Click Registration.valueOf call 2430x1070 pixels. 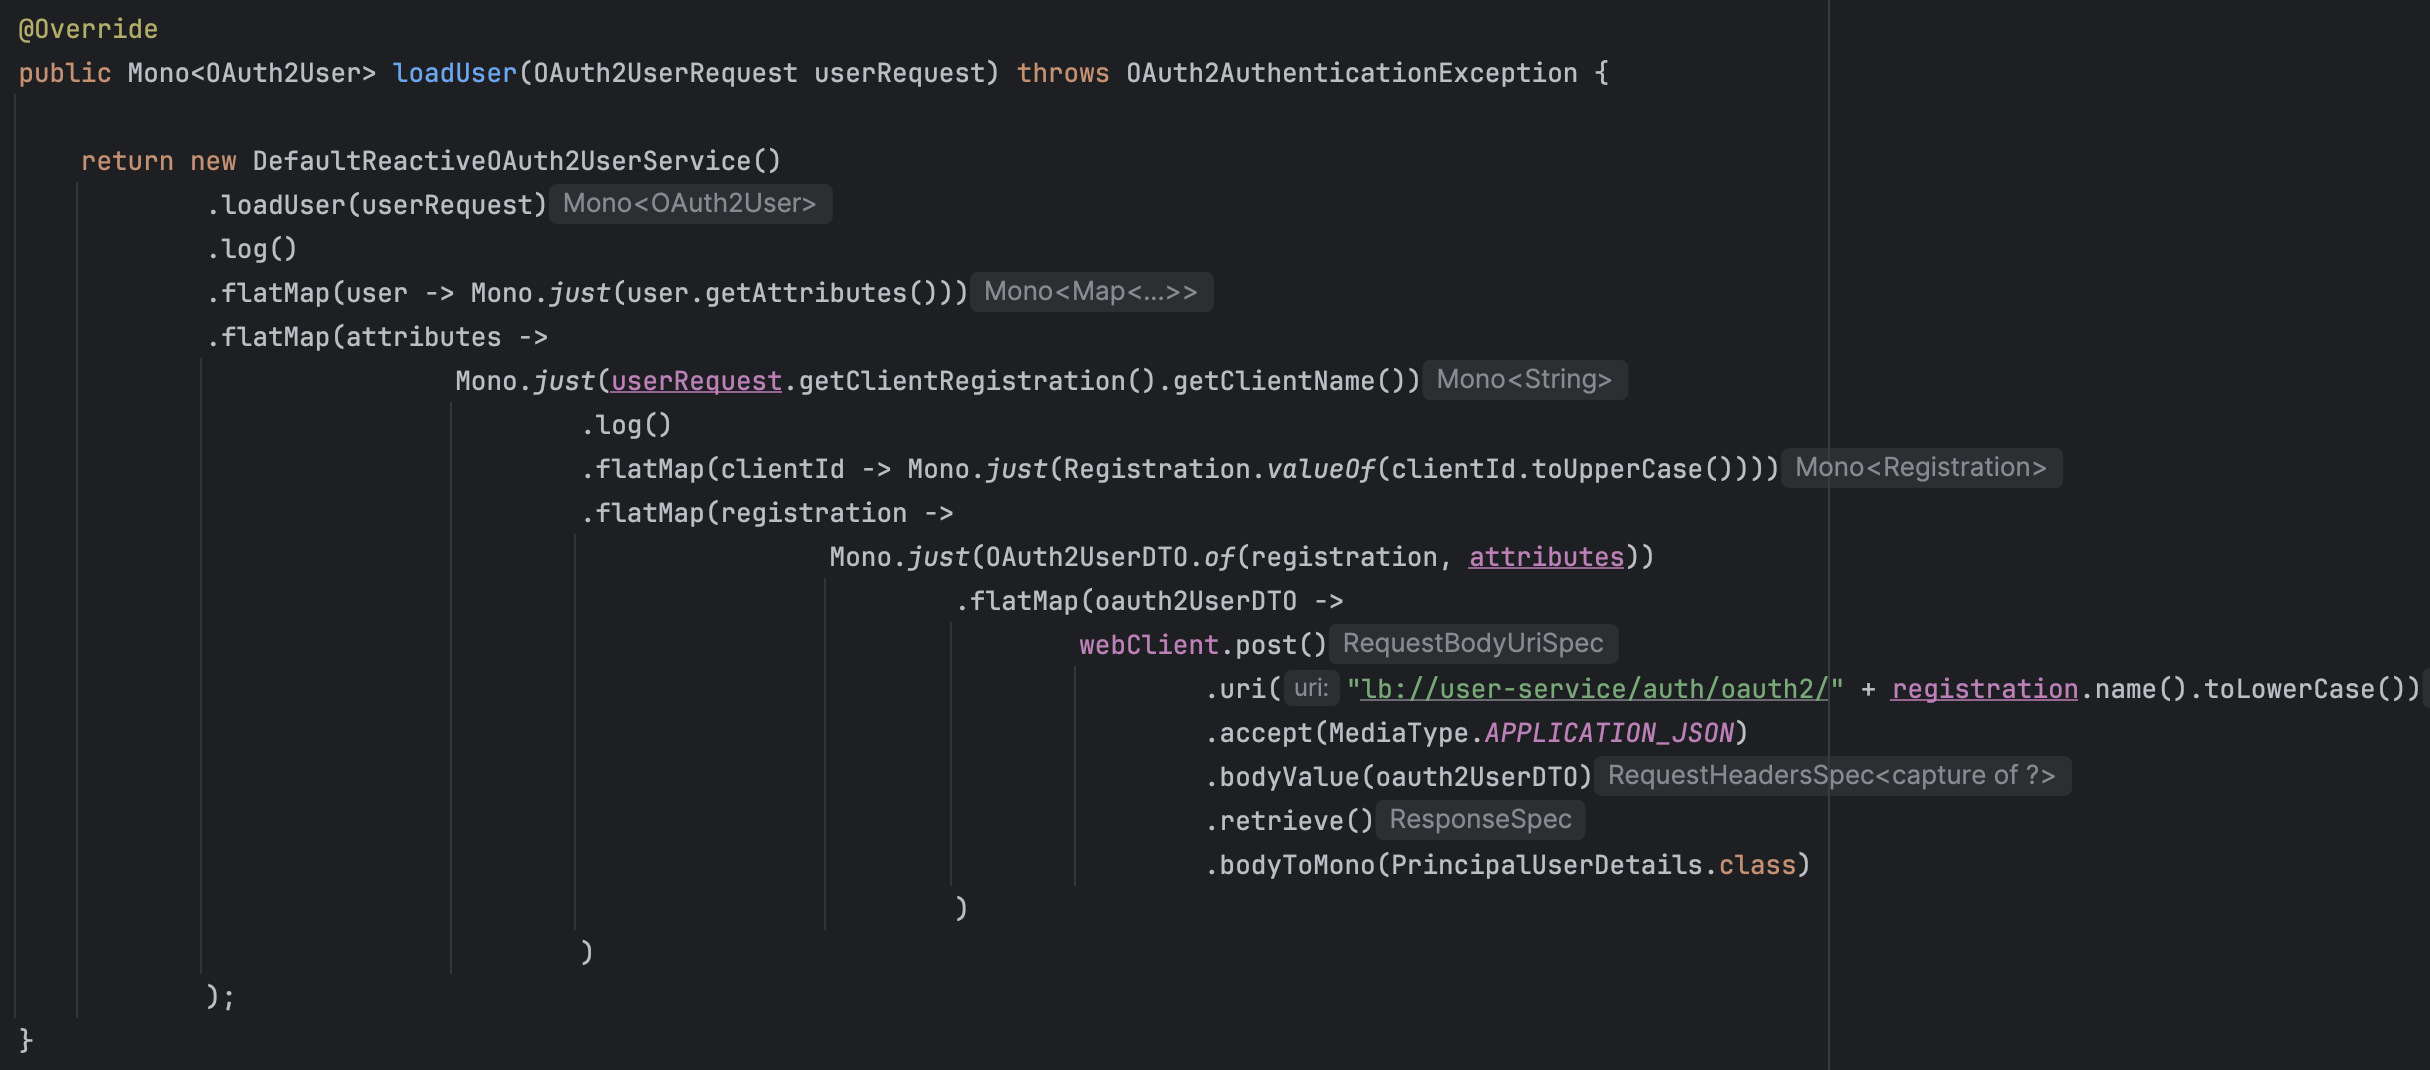(1219, 469)
